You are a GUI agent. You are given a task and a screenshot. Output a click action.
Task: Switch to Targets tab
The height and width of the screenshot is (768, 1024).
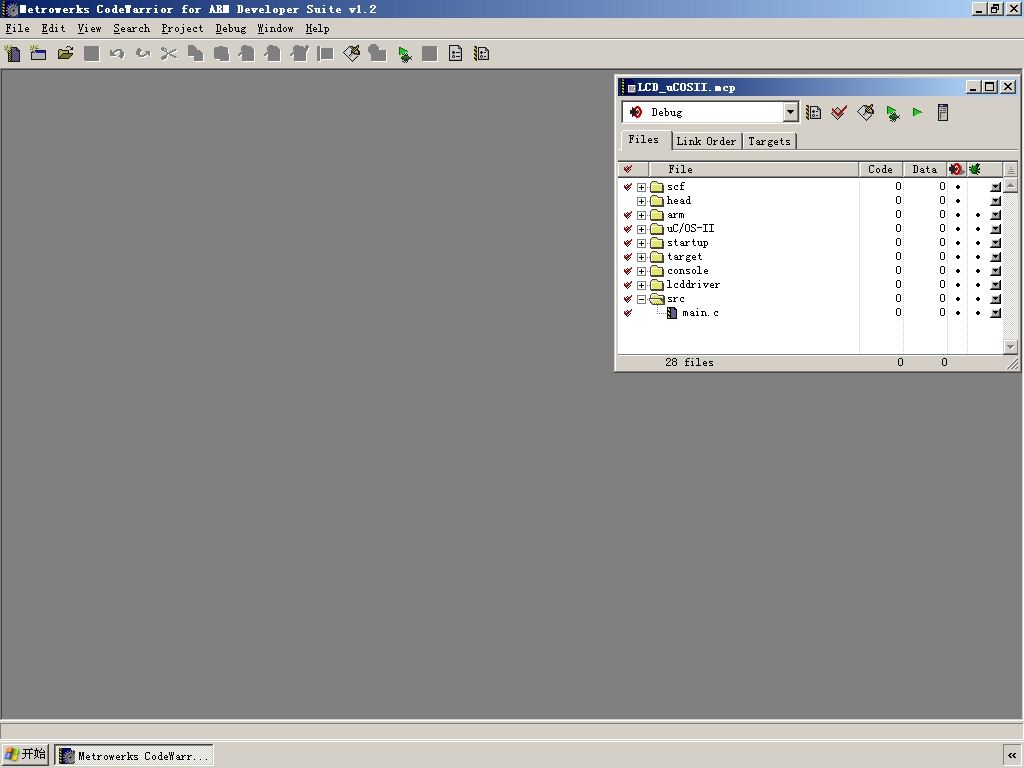tap(769, 141)
